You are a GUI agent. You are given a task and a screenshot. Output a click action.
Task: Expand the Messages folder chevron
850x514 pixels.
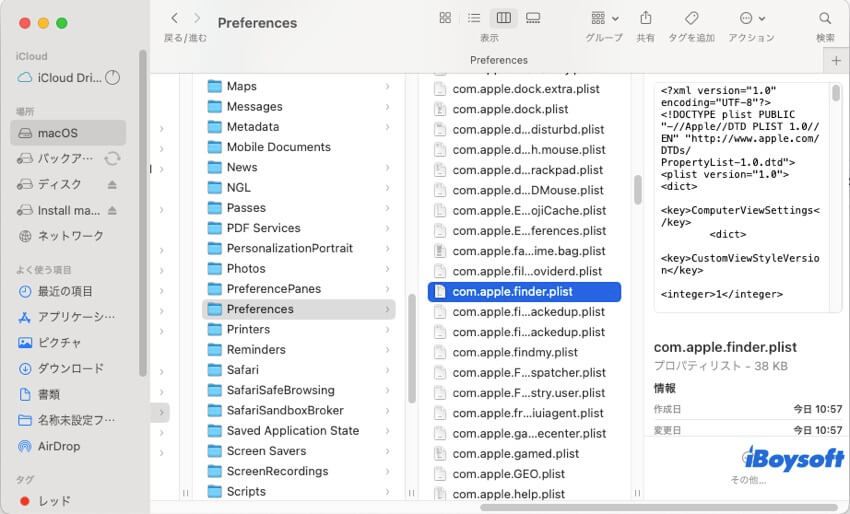388,107
